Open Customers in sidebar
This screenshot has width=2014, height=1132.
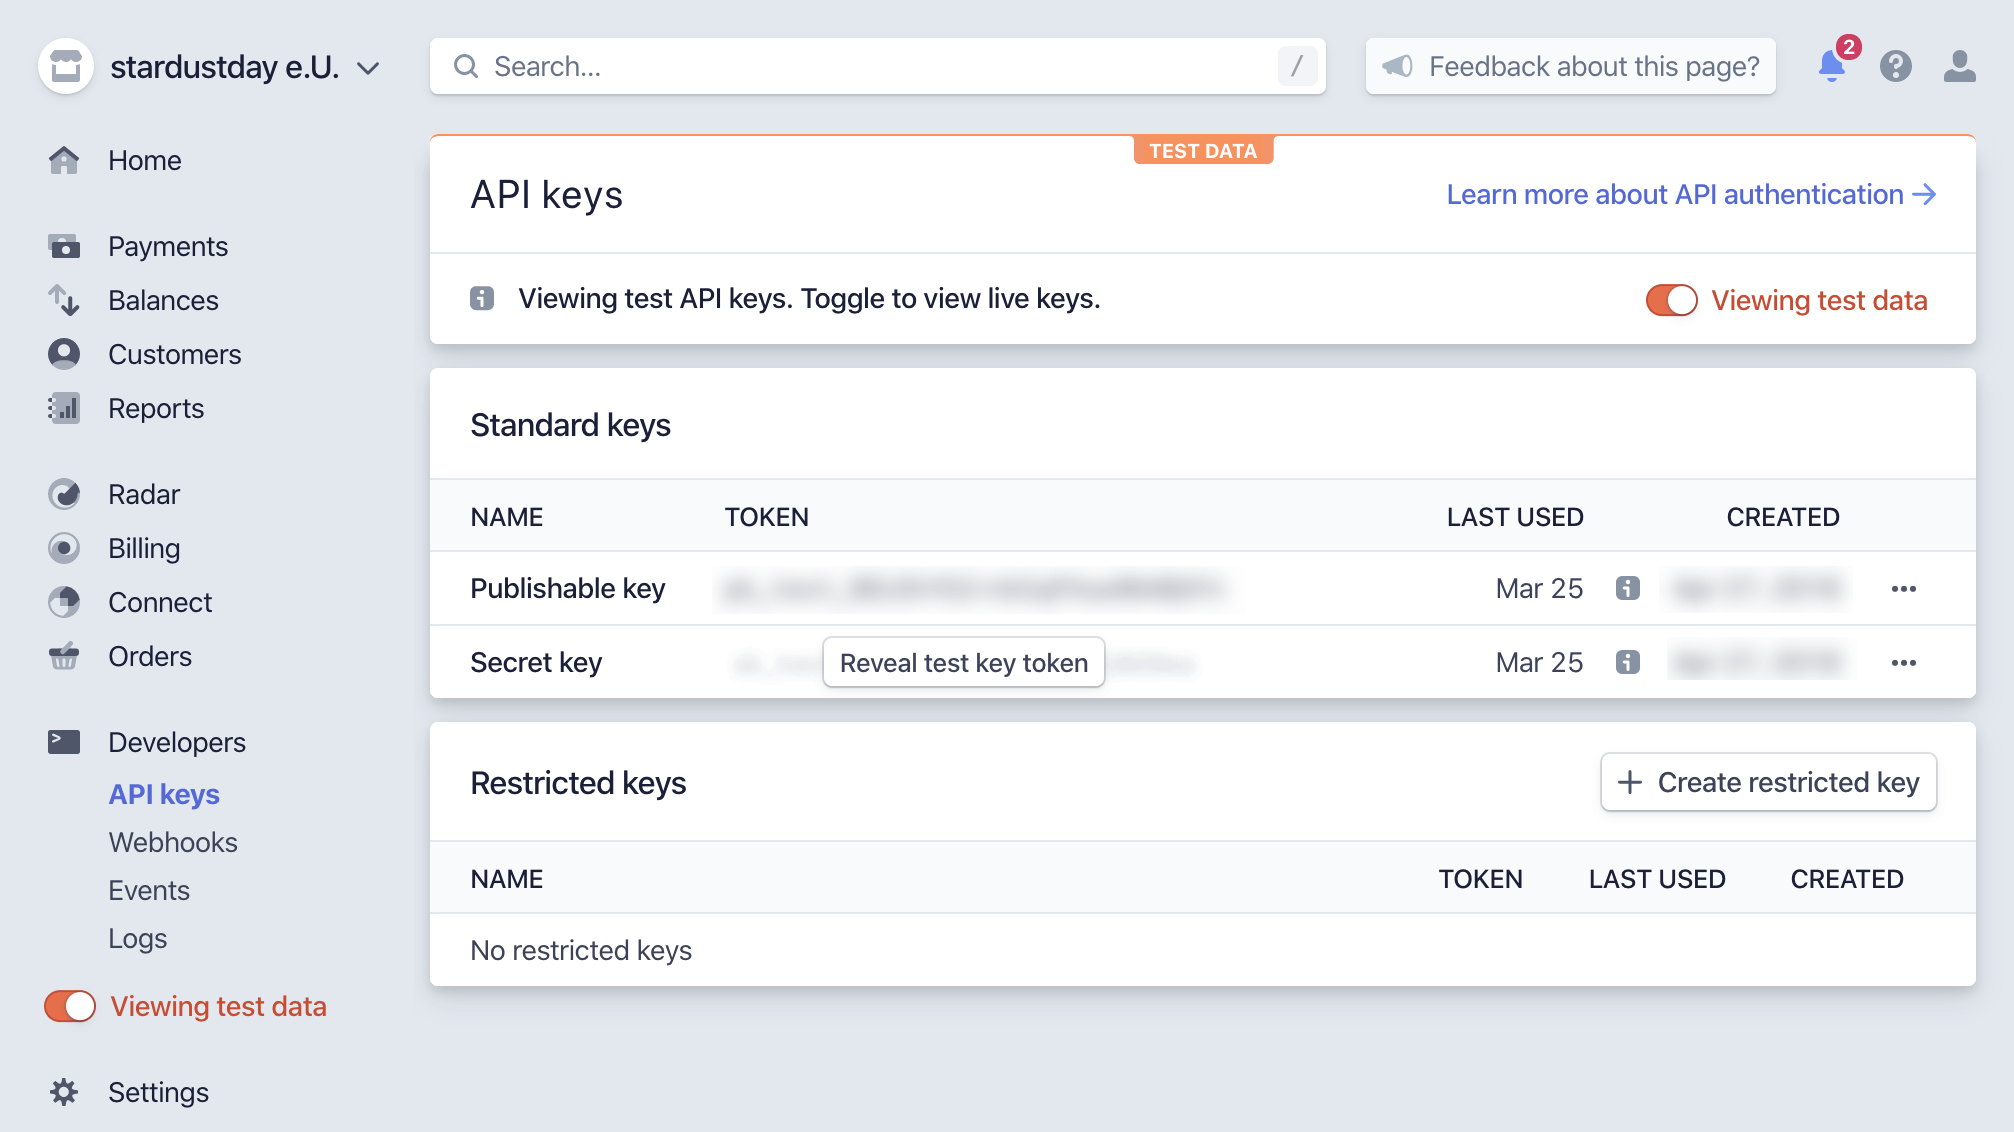(175, 354)
